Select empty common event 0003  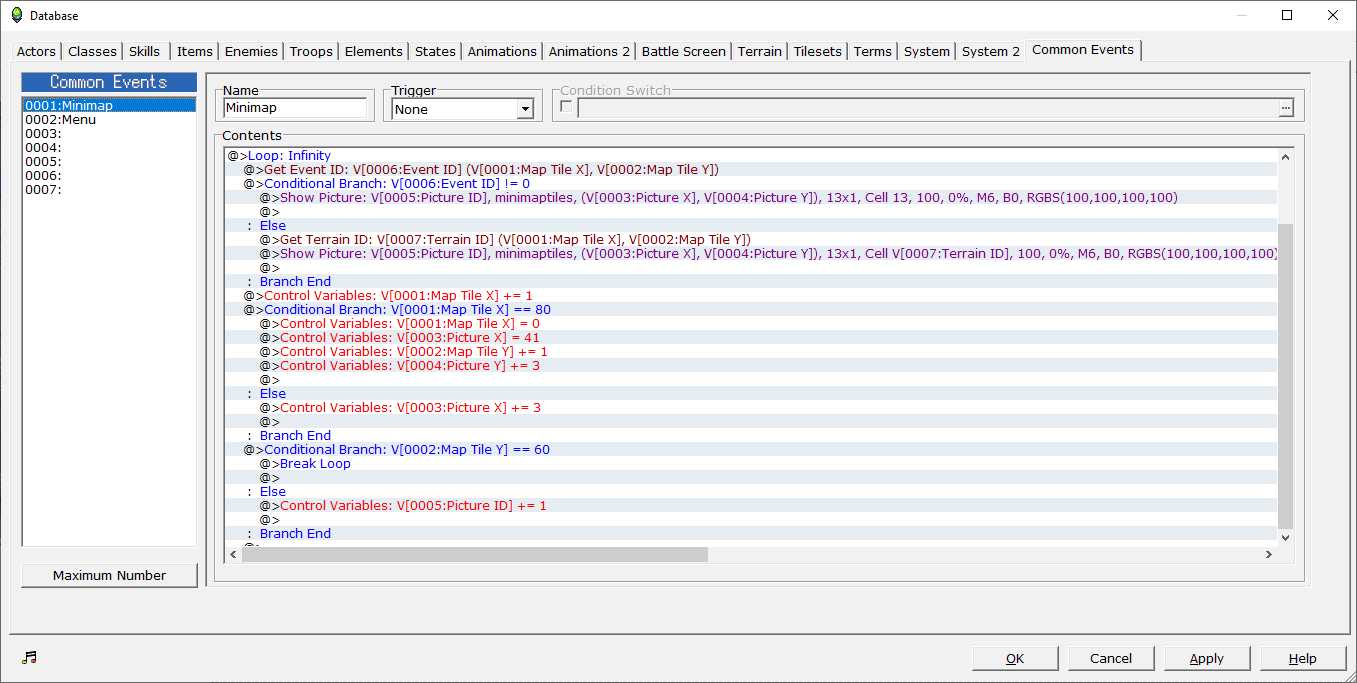tap(109, 133)
